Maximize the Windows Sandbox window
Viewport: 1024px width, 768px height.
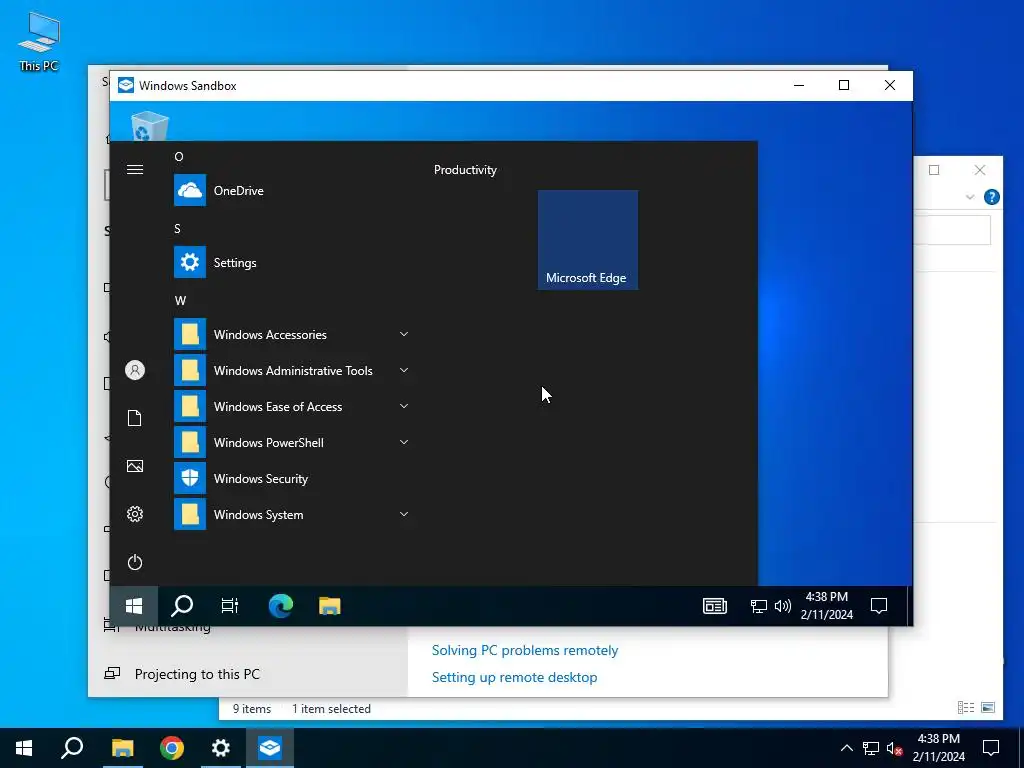[844, 85]
